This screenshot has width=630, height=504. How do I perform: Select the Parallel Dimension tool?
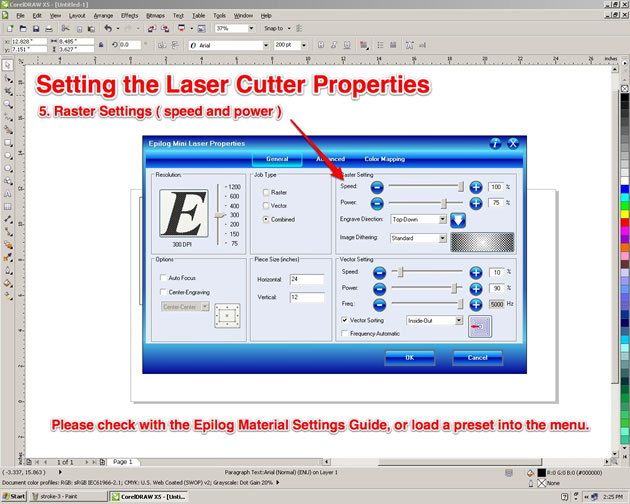tap(8, 219)
